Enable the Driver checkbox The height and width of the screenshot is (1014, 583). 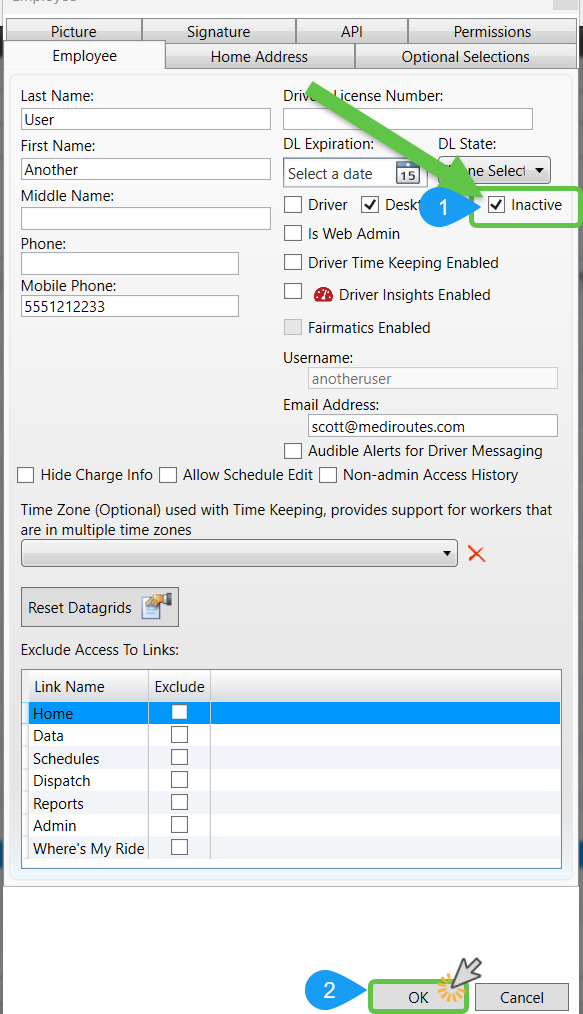(x=293, y=205)
